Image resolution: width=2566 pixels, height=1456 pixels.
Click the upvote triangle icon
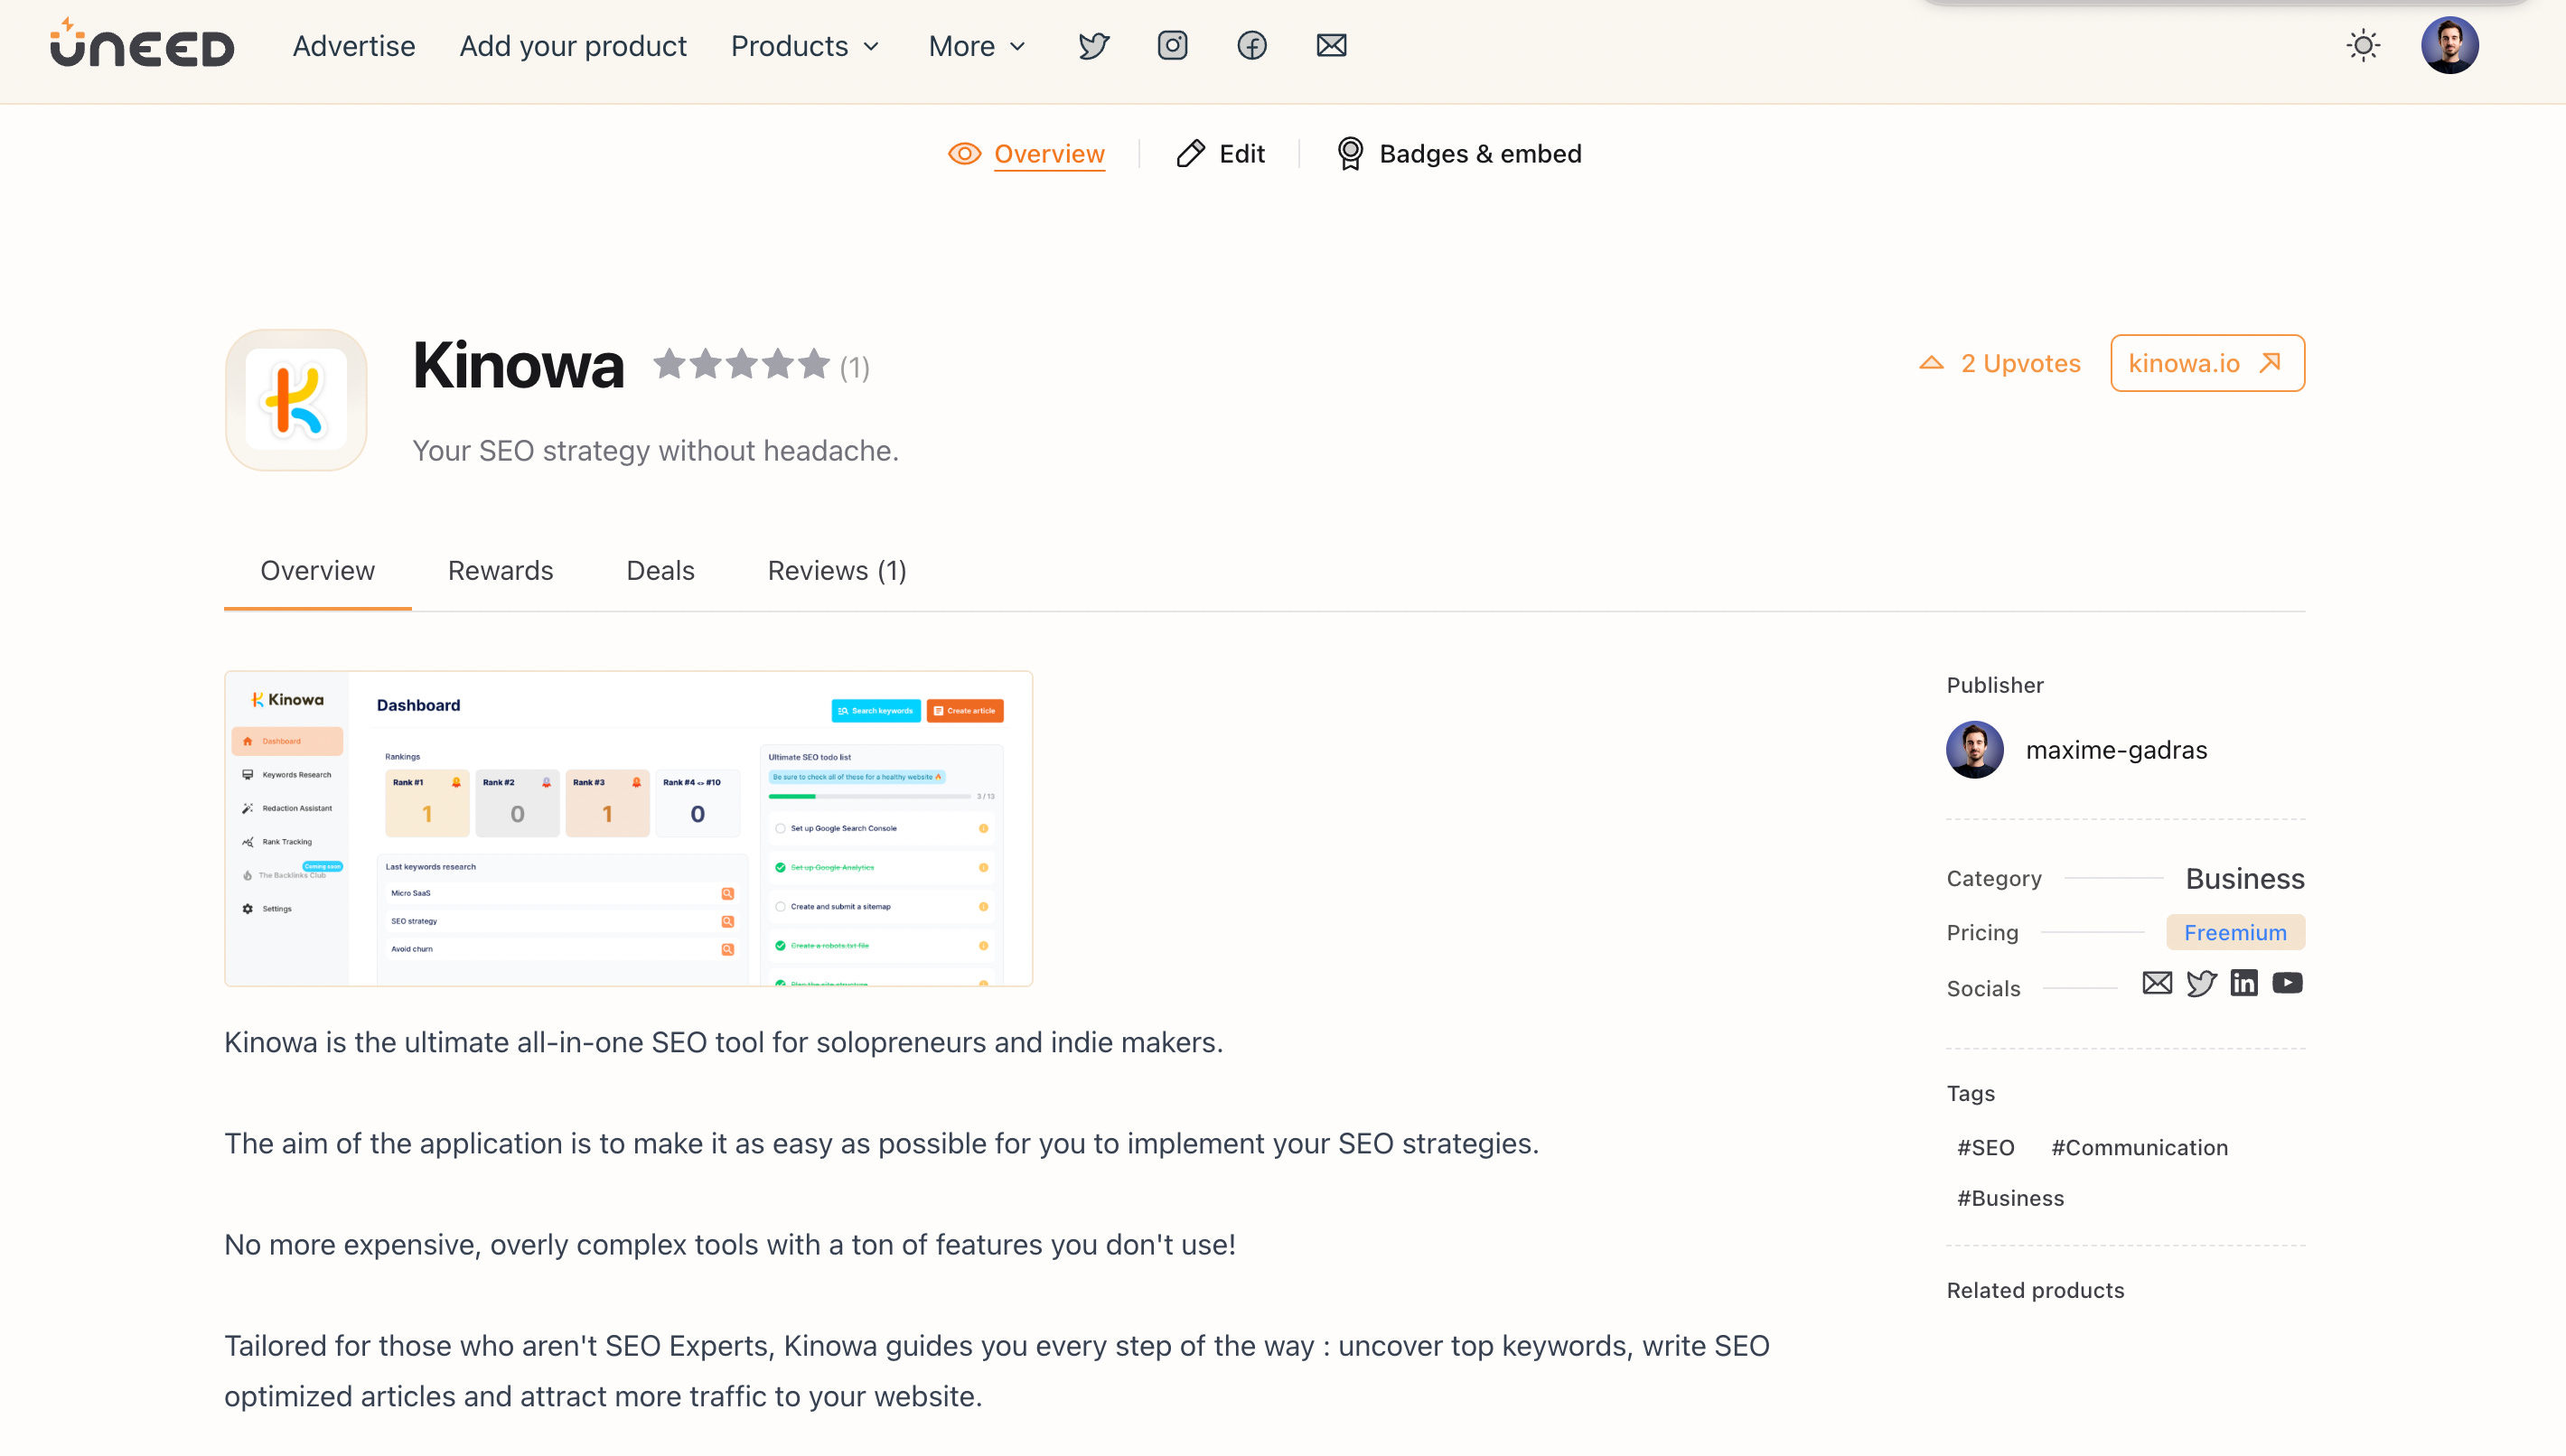[1931, 364]
